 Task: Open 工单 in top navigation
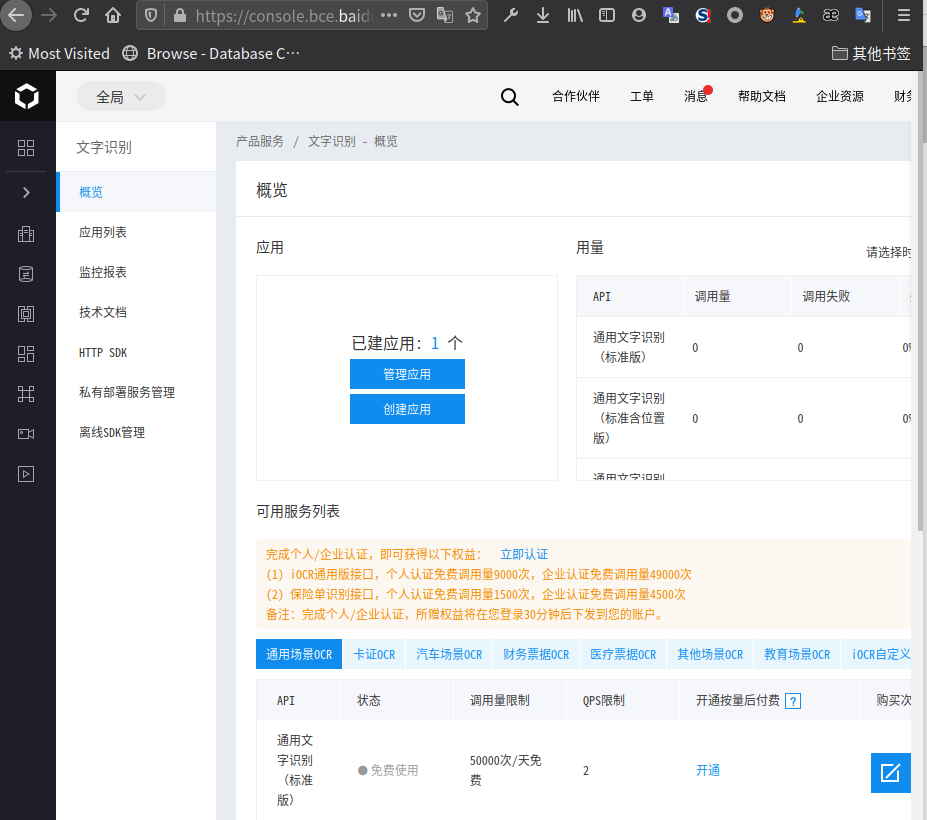click(x=641, y=96)
